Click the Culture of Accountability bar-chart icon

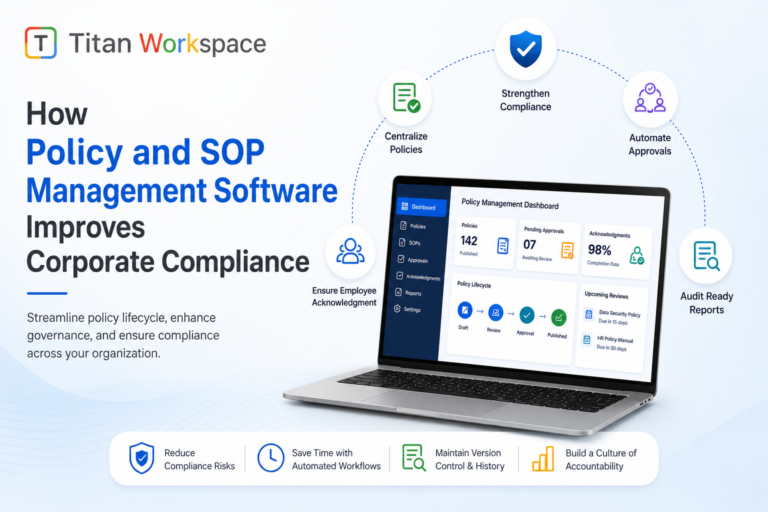tap(543, 459)
